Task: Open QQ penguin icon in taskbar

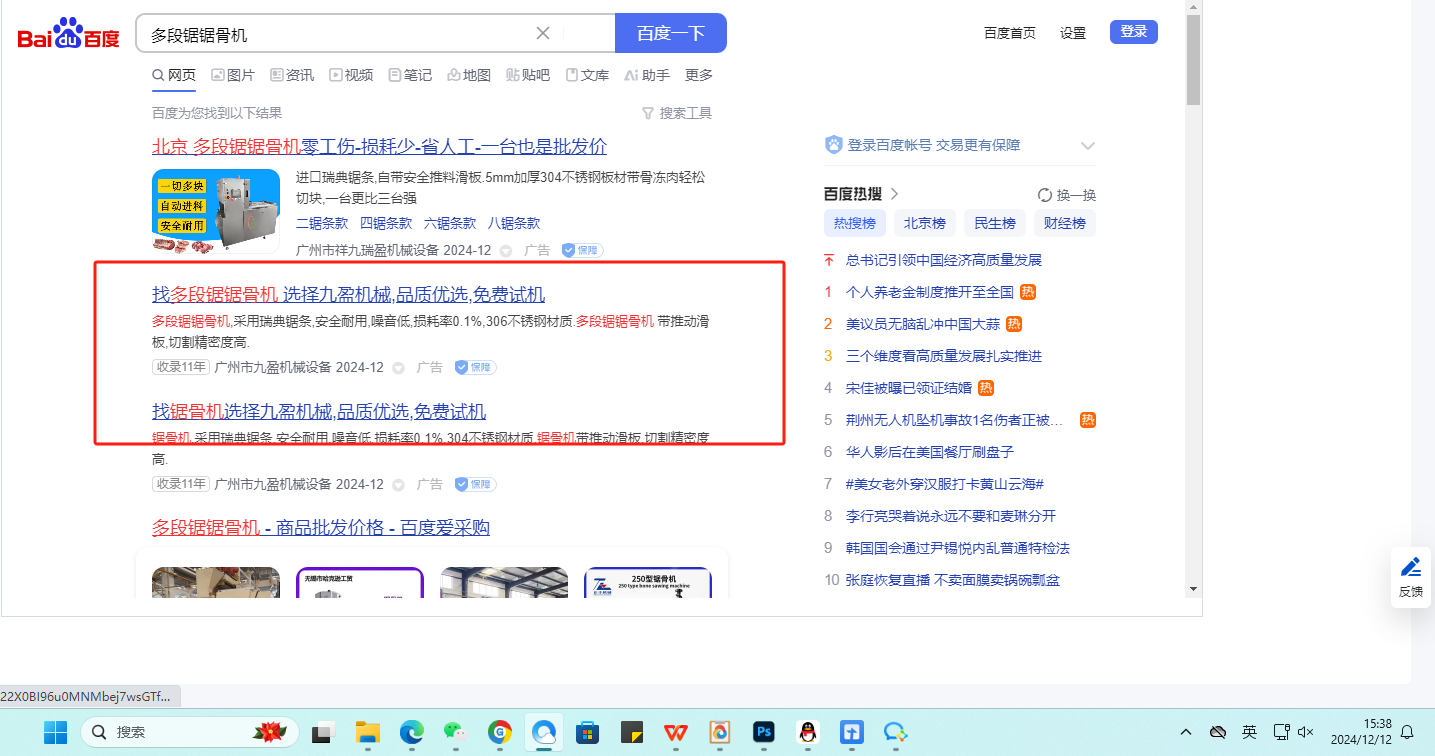Action: [x=808, y=732]
